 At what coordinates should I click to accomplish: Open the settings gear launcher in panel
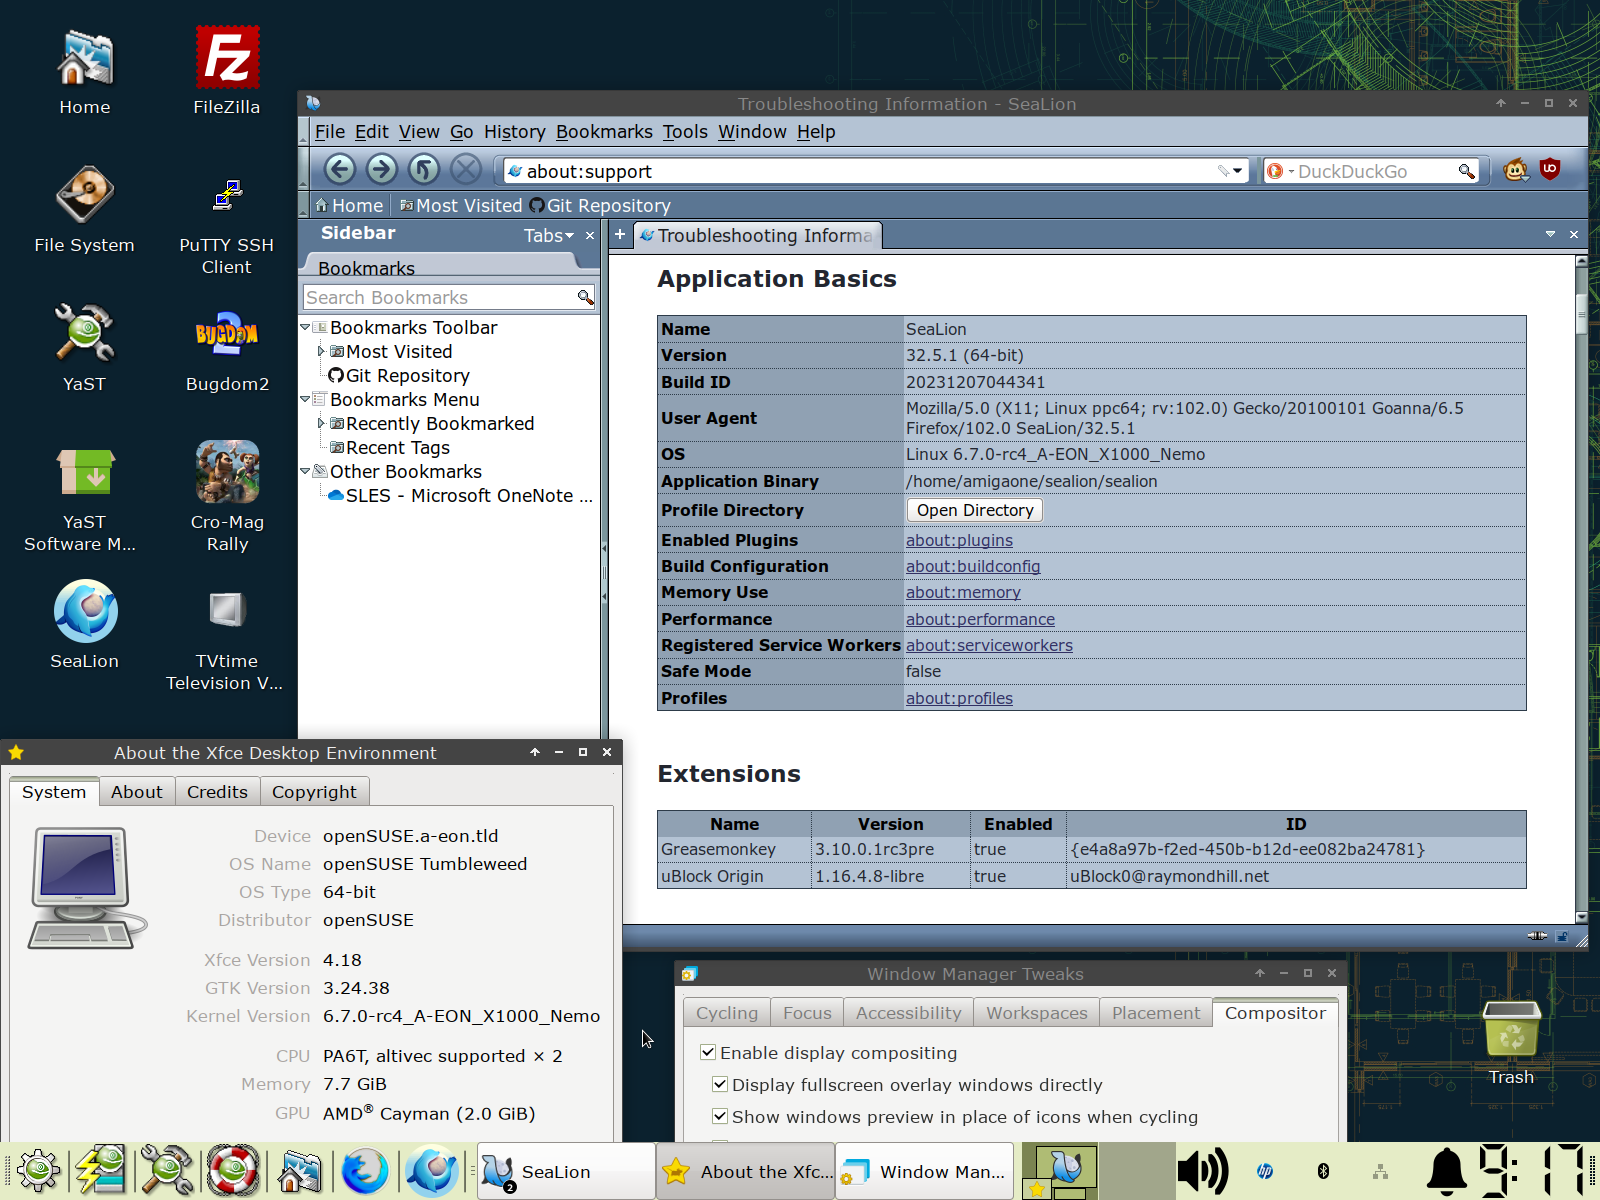pyautogui.click(x=38, y=1170)
